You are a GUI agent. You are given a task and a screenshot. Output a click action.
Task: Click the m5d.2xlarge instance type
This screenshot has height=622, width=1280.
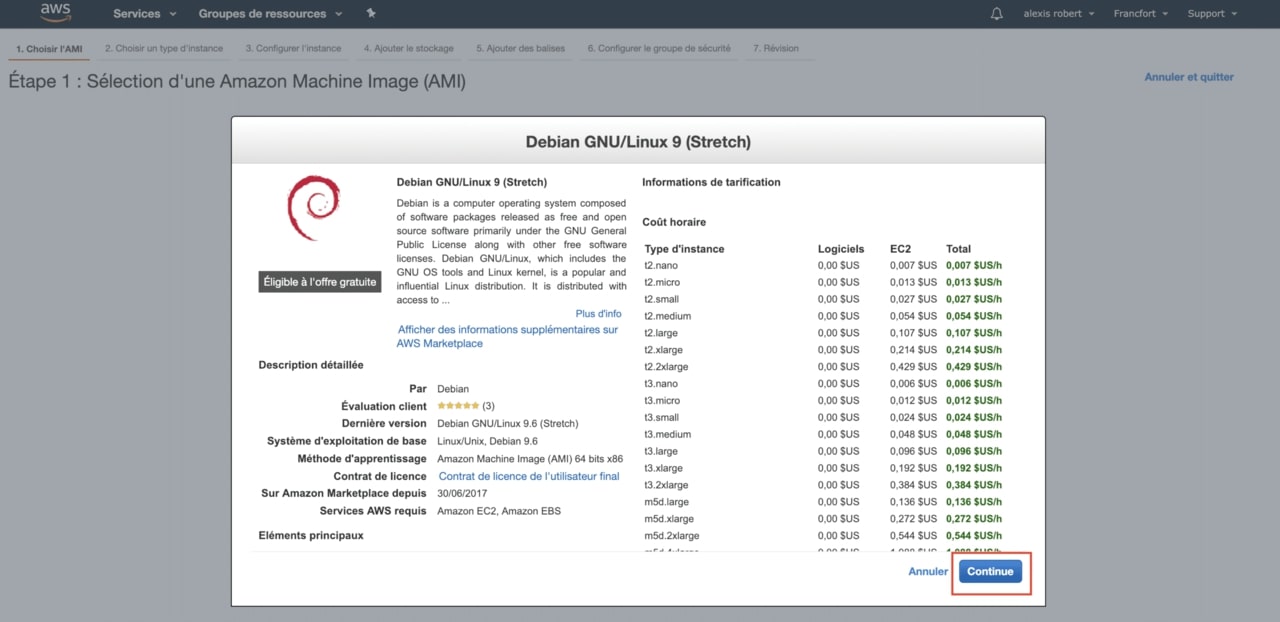coord(672,536)
